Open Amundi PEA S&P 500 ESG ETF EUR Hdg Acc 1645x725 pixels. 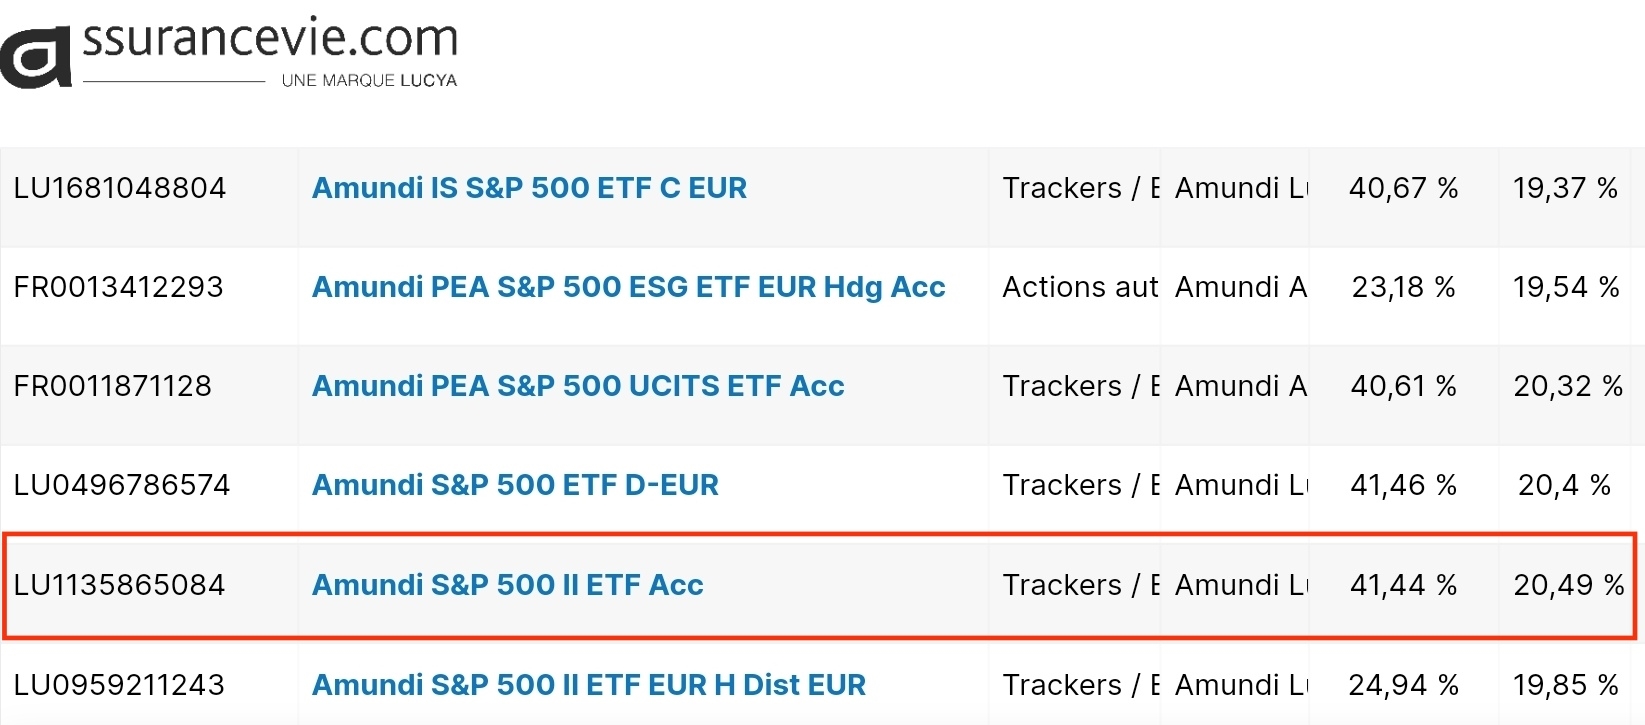point(628,287)
